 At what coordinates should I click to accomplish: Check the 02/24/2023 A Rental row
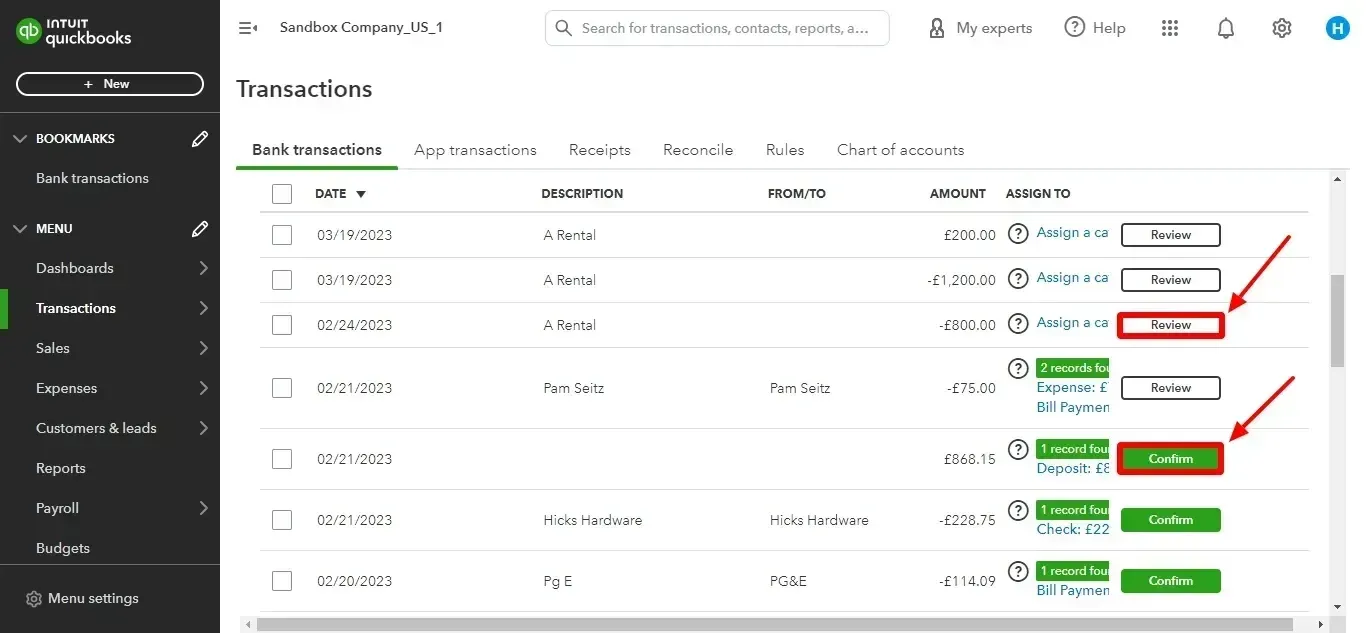tap(282, 325)
